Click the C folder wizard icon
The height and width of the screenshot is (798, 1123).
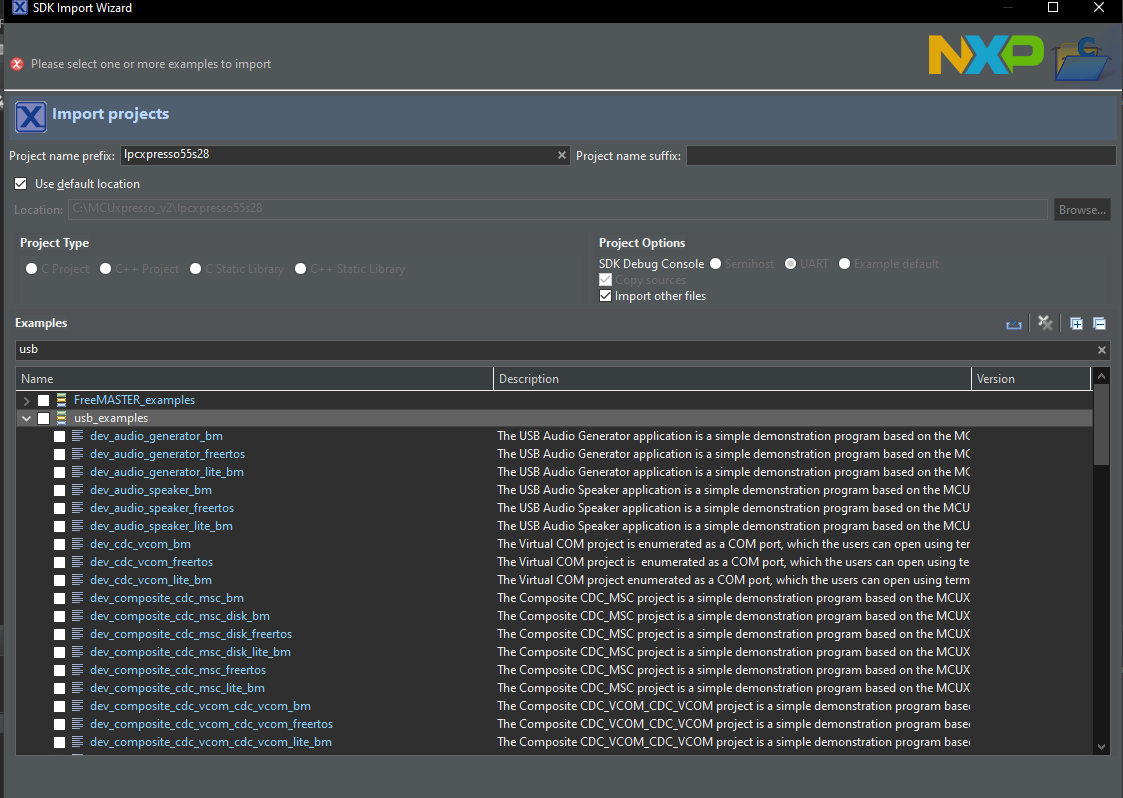pos(1081,59)
